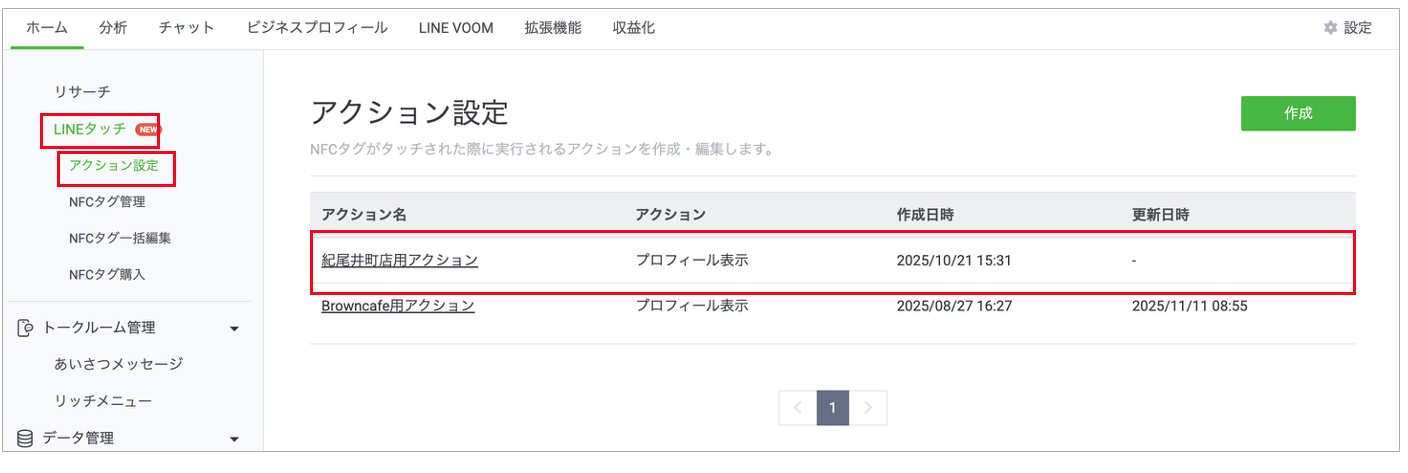
Task: Open the チャット tab
Action: tap(186, 28)
